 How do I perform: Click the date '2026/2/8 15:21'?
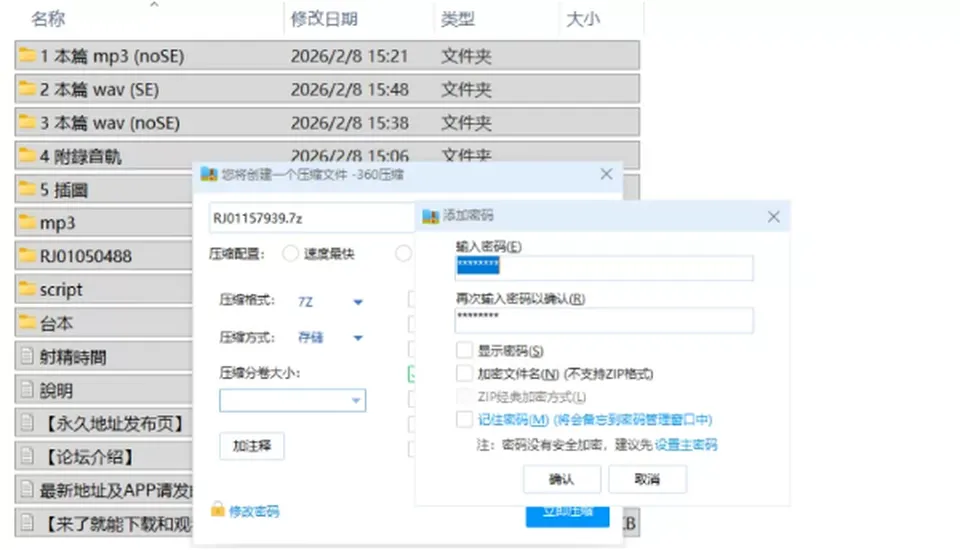(349, 56)
